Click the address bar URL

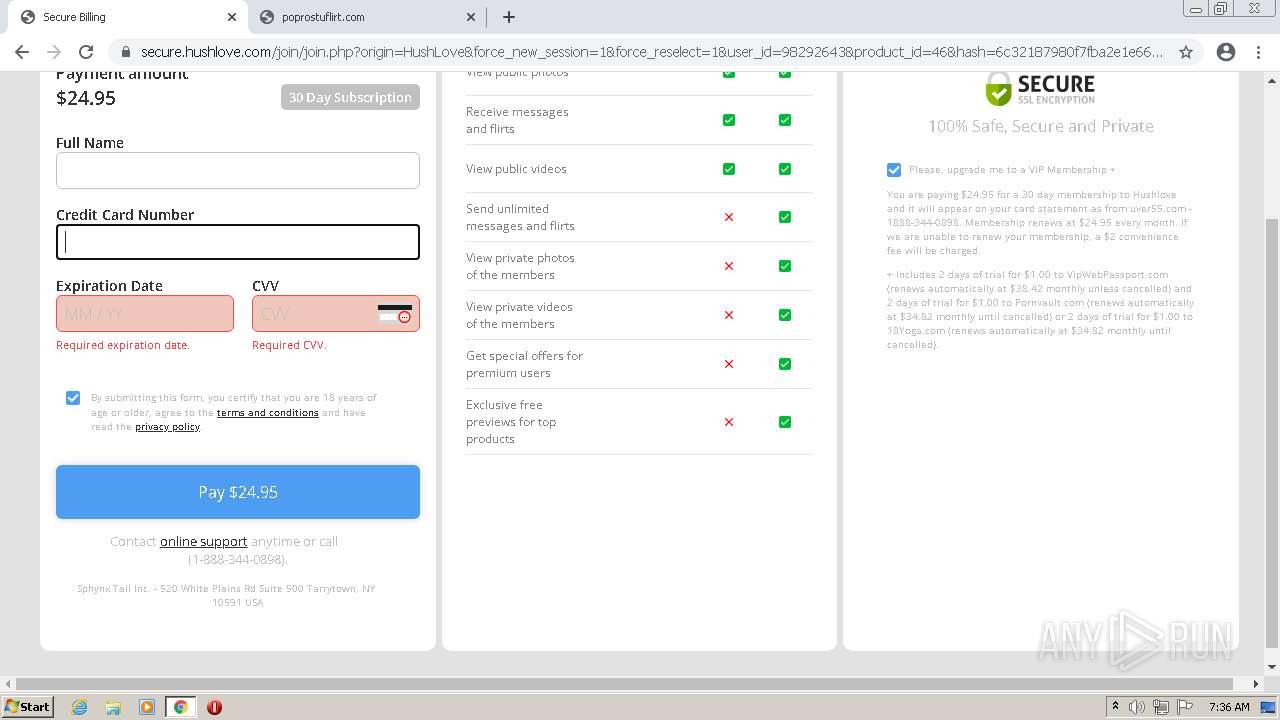(x=651, y=52)
